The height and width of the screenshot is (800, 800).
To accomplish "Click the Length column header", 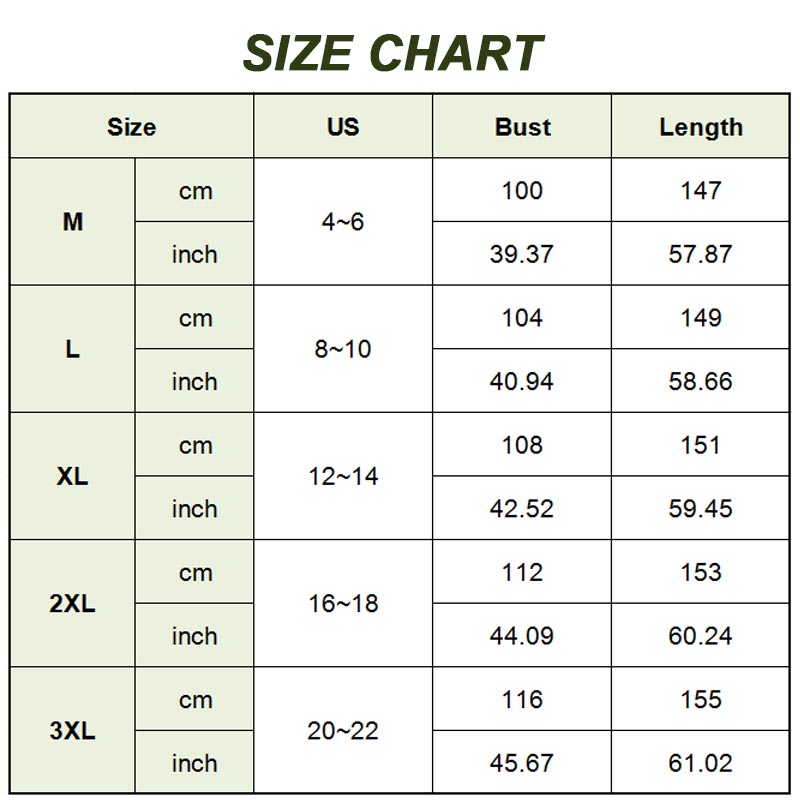I will [x=700, y=127].
